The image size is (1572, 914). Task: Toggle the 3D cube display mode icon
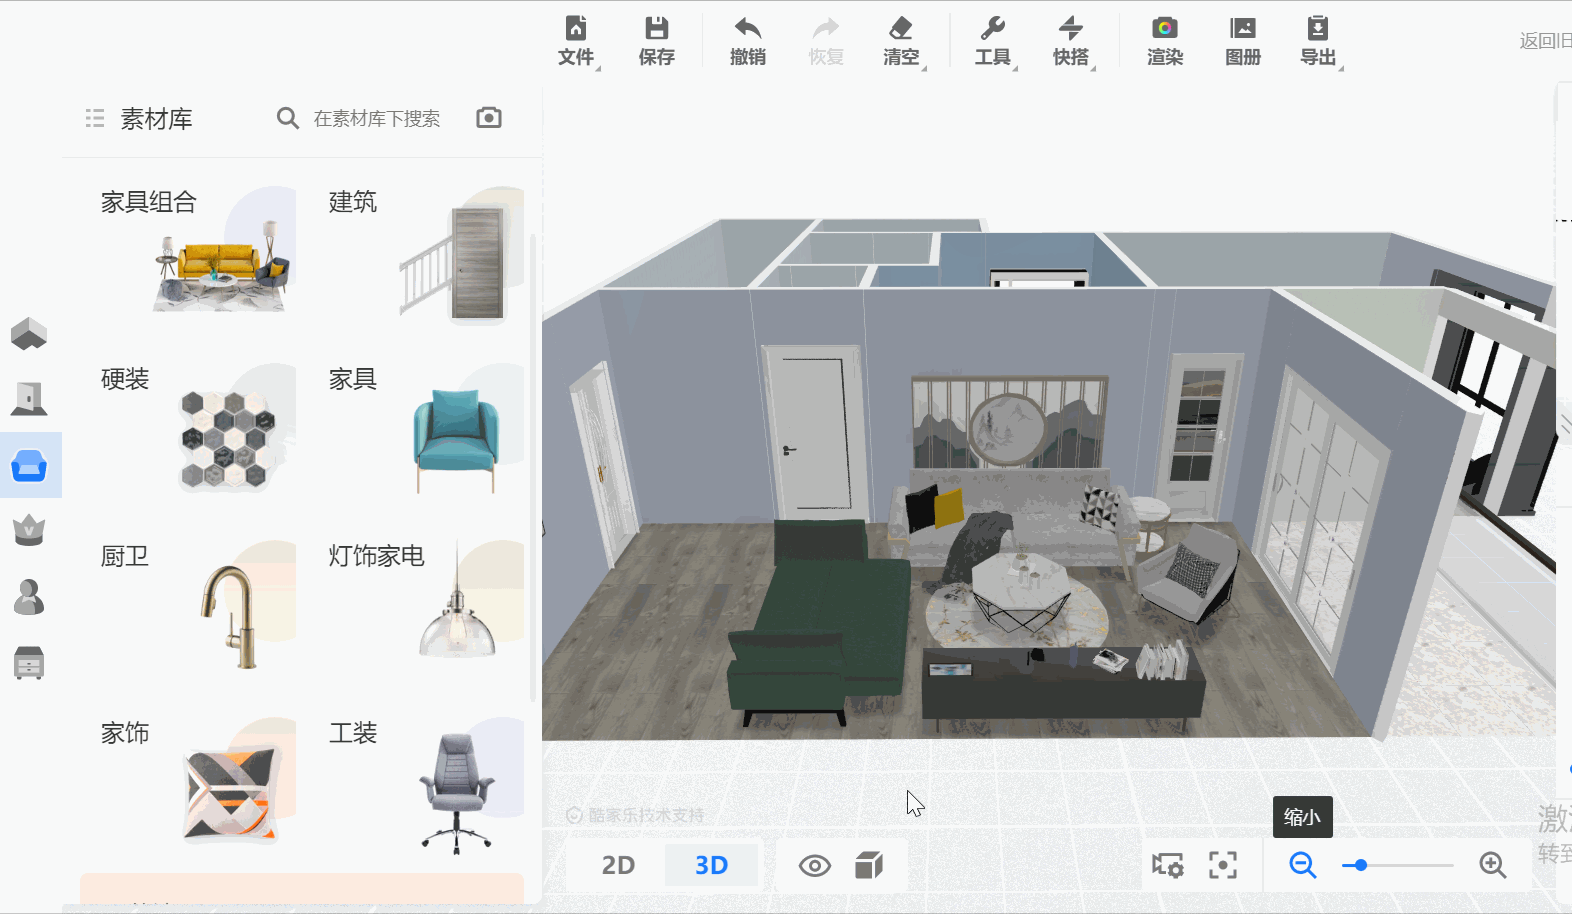point(869,865)
